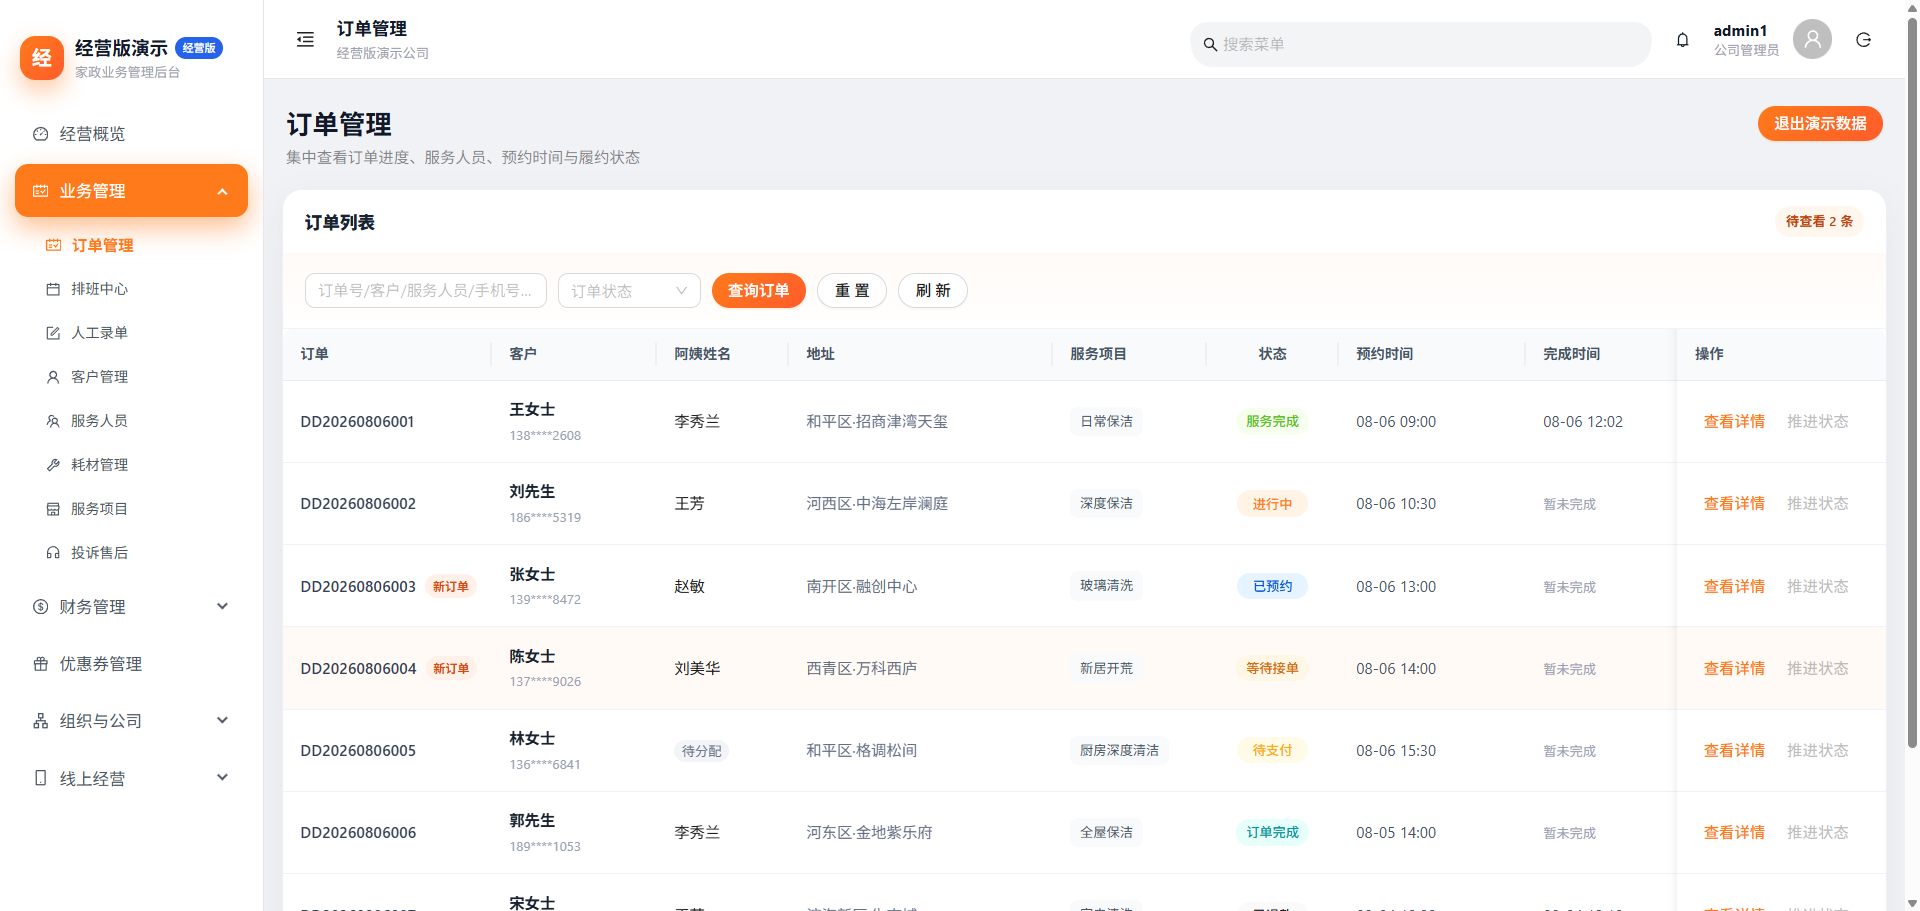Click the 已预约 status tag
The height and width of the screenshot is (911, 1920).
click(x=1272, y=586)
